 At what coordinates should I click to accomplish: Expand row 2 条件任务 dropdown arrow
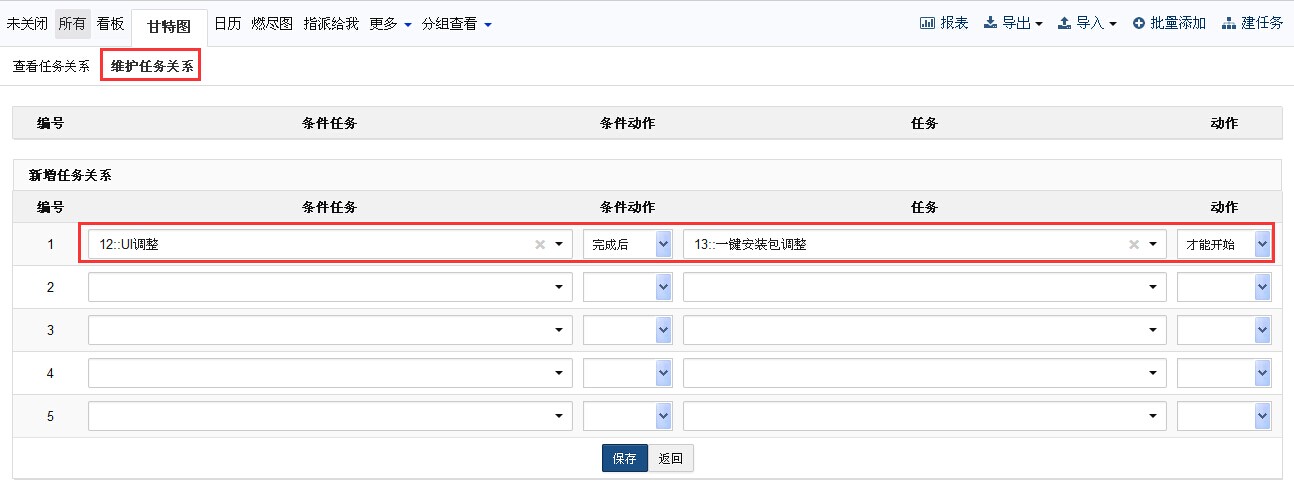558,288
